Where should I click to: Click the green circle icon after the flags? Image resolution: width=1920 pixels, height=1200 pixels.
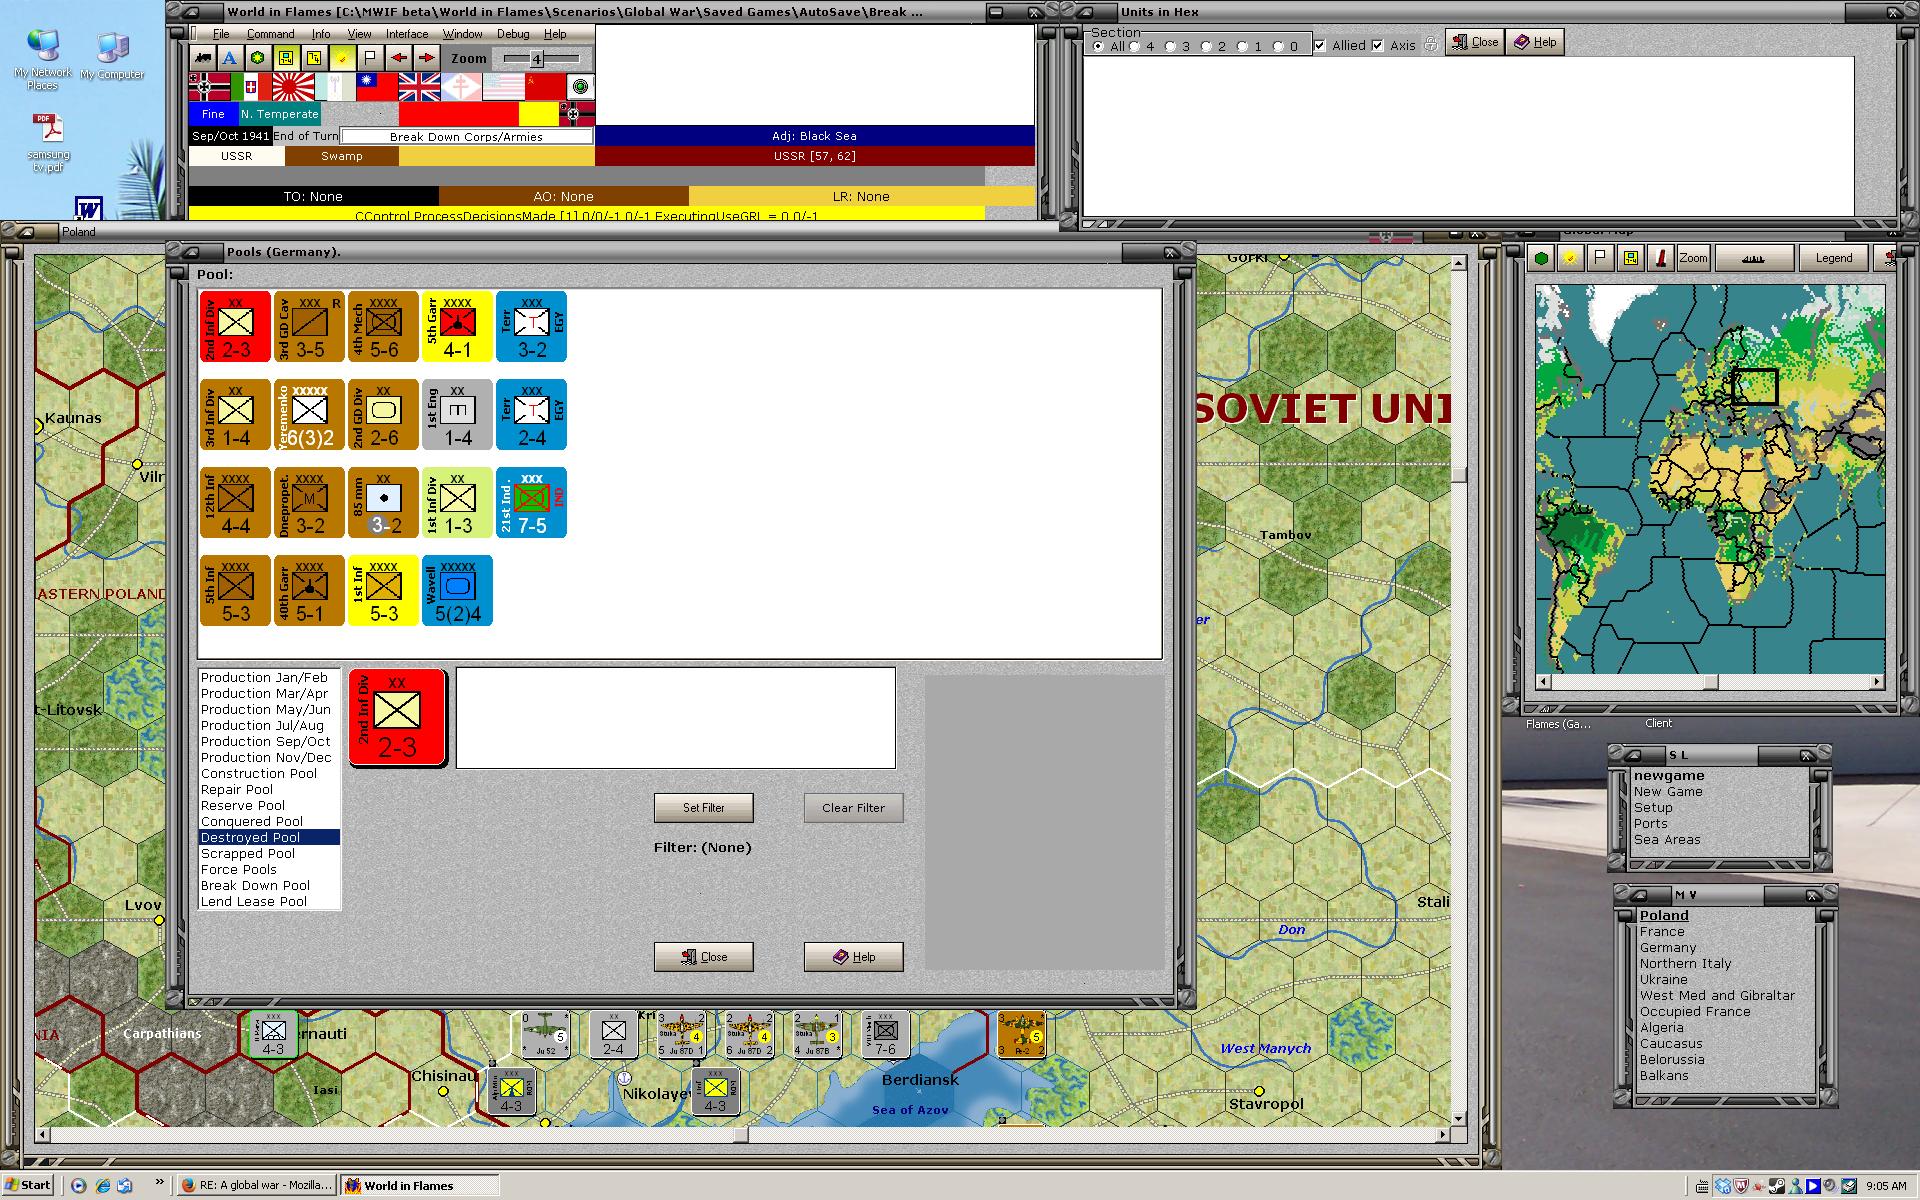(x=580, y=87)
